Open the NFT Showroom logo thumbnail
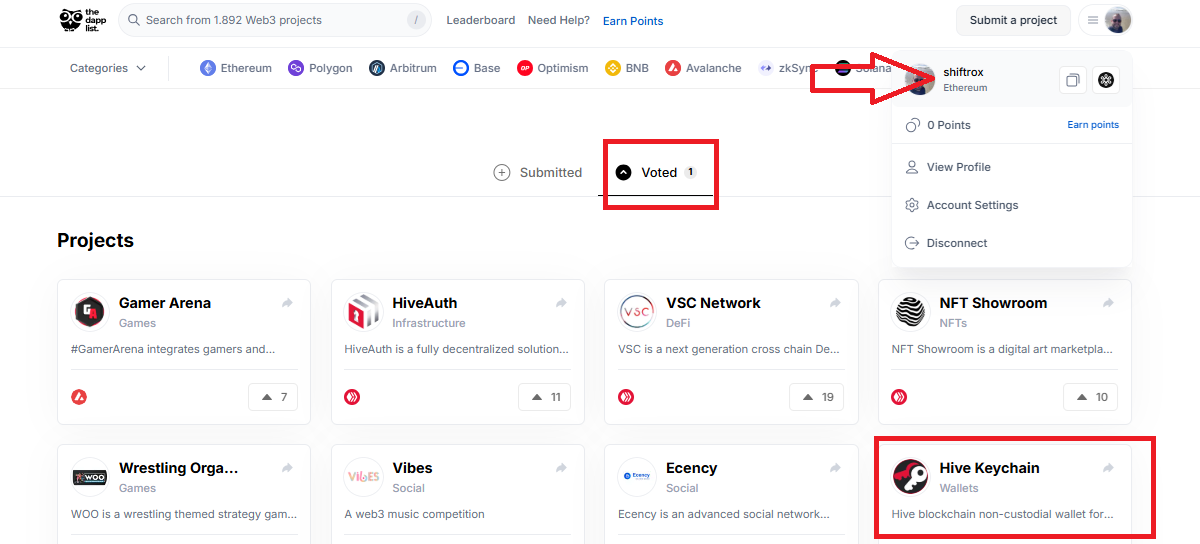 [910, 311]
